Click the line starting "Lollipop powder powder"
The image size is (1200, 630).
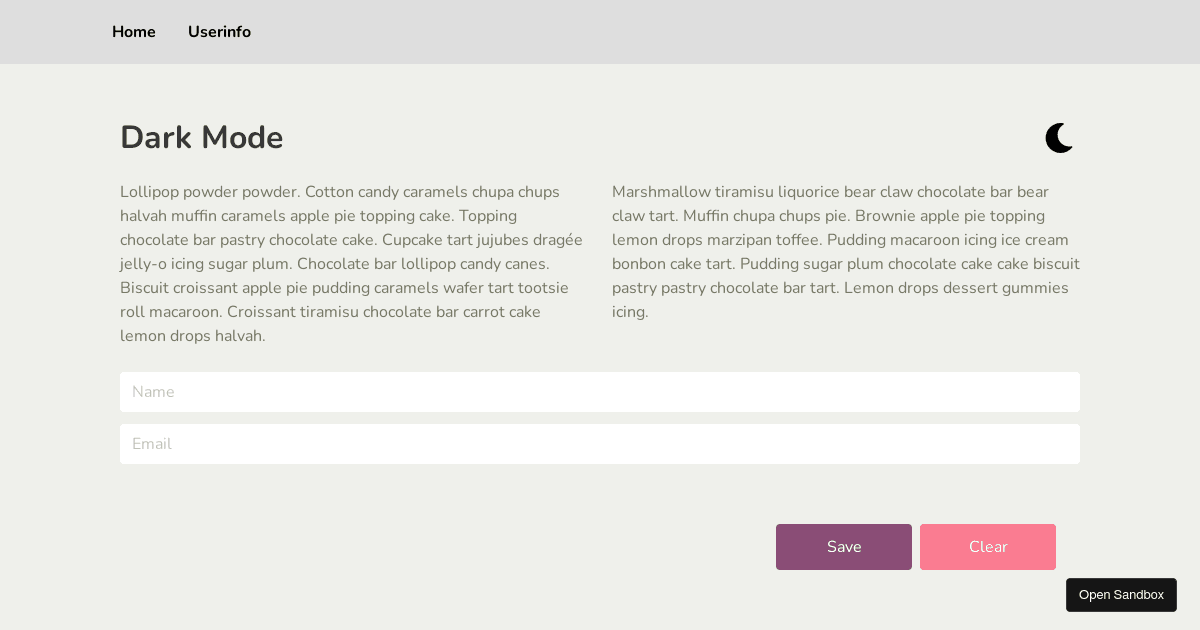[340, 192]
